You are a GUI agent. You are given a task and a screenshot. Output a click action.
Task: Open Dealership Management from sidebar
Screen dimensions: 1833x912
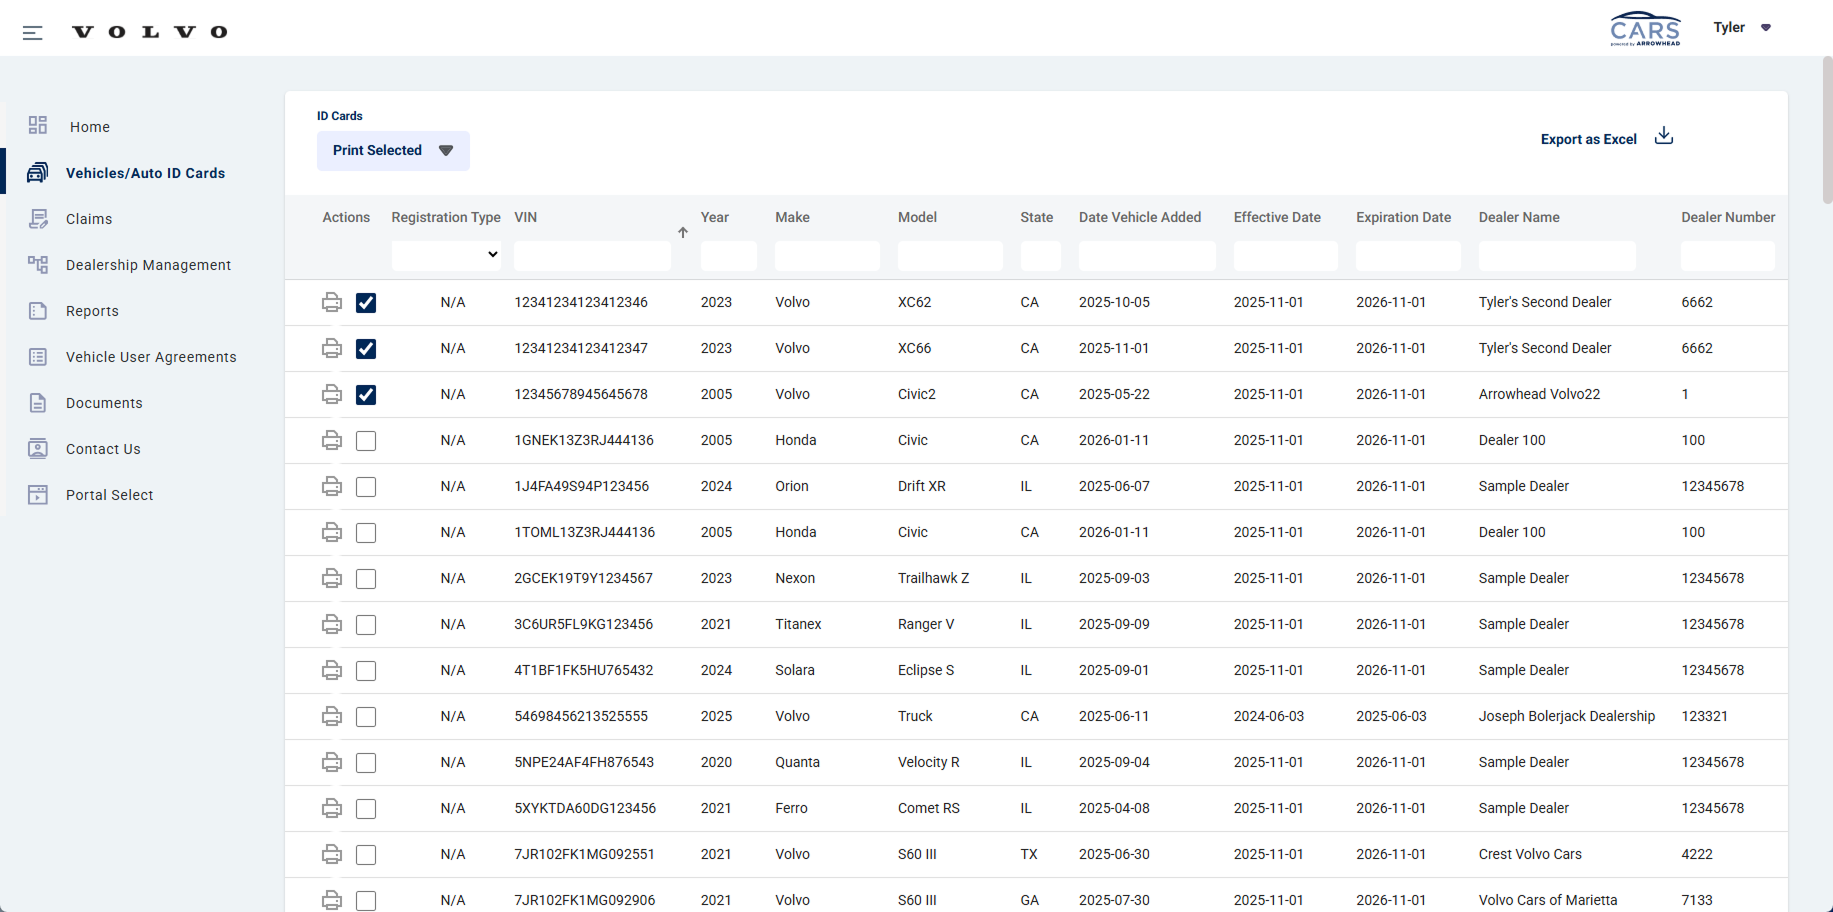tap(148, 265)
